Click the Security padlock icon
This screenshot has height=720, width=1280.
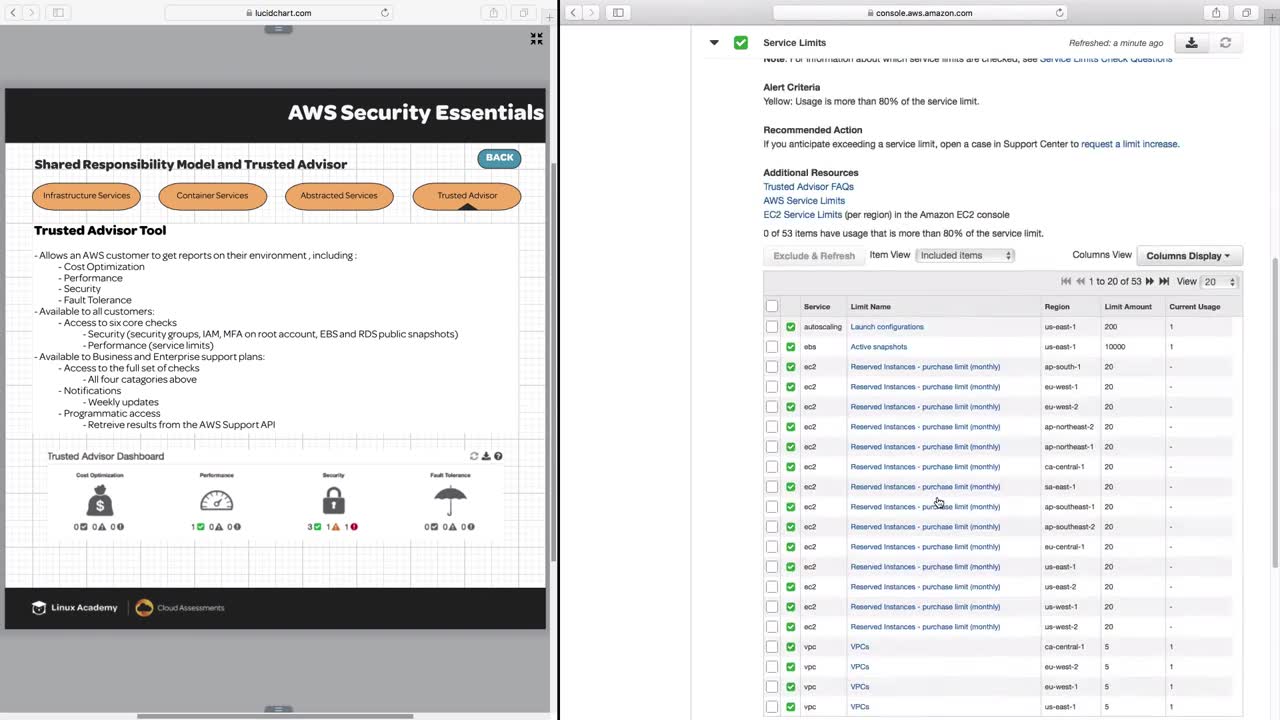pos(334,499)
